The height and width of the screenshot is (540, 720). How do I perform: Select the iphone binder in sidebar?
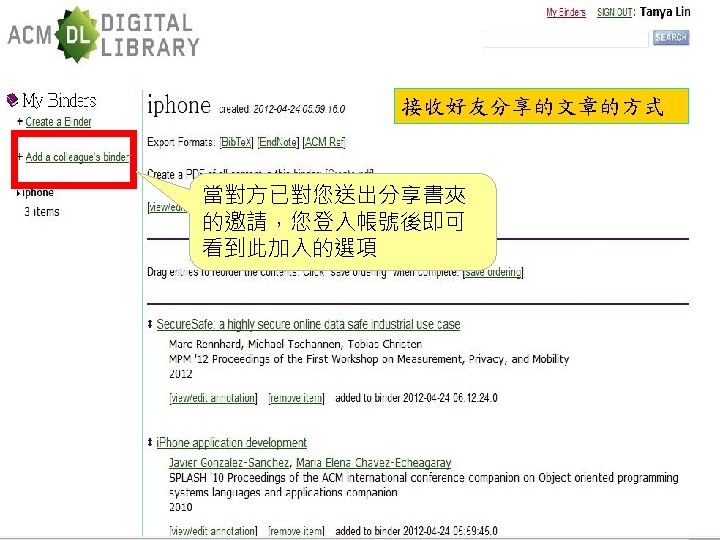[37, 192]
